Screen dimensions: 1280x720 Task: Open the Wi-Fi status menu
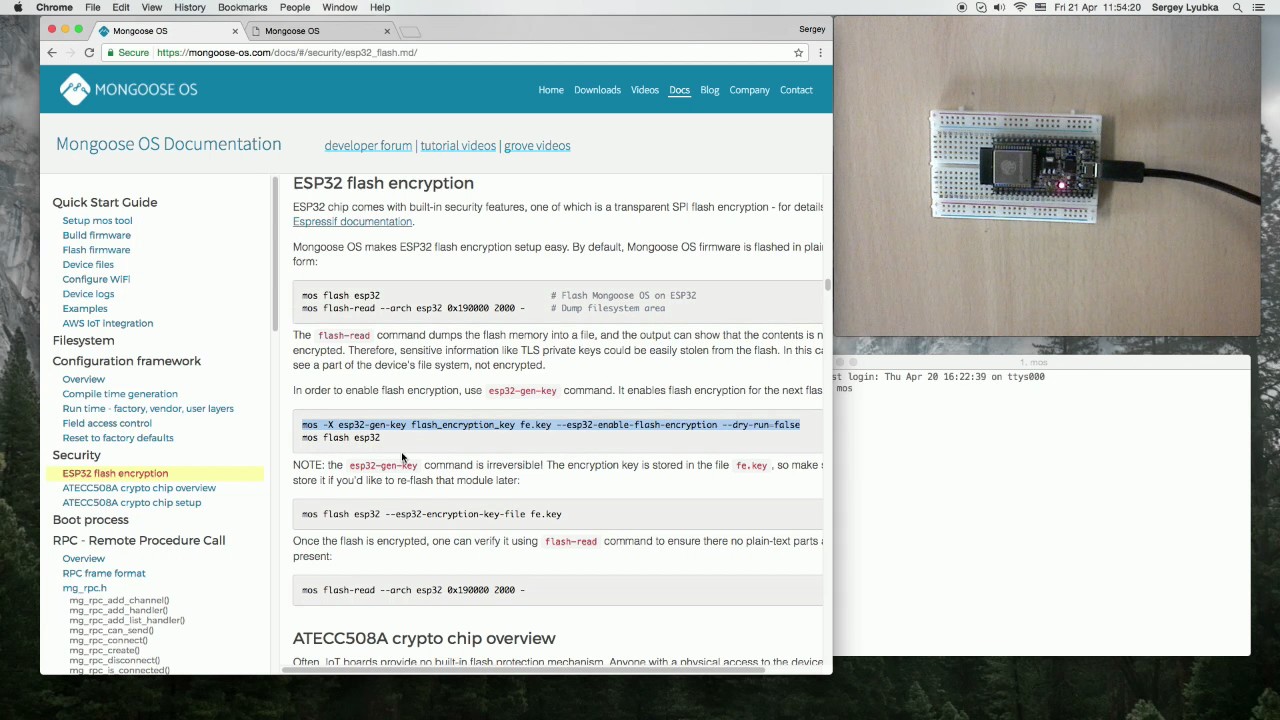[x=1020, y=7]
